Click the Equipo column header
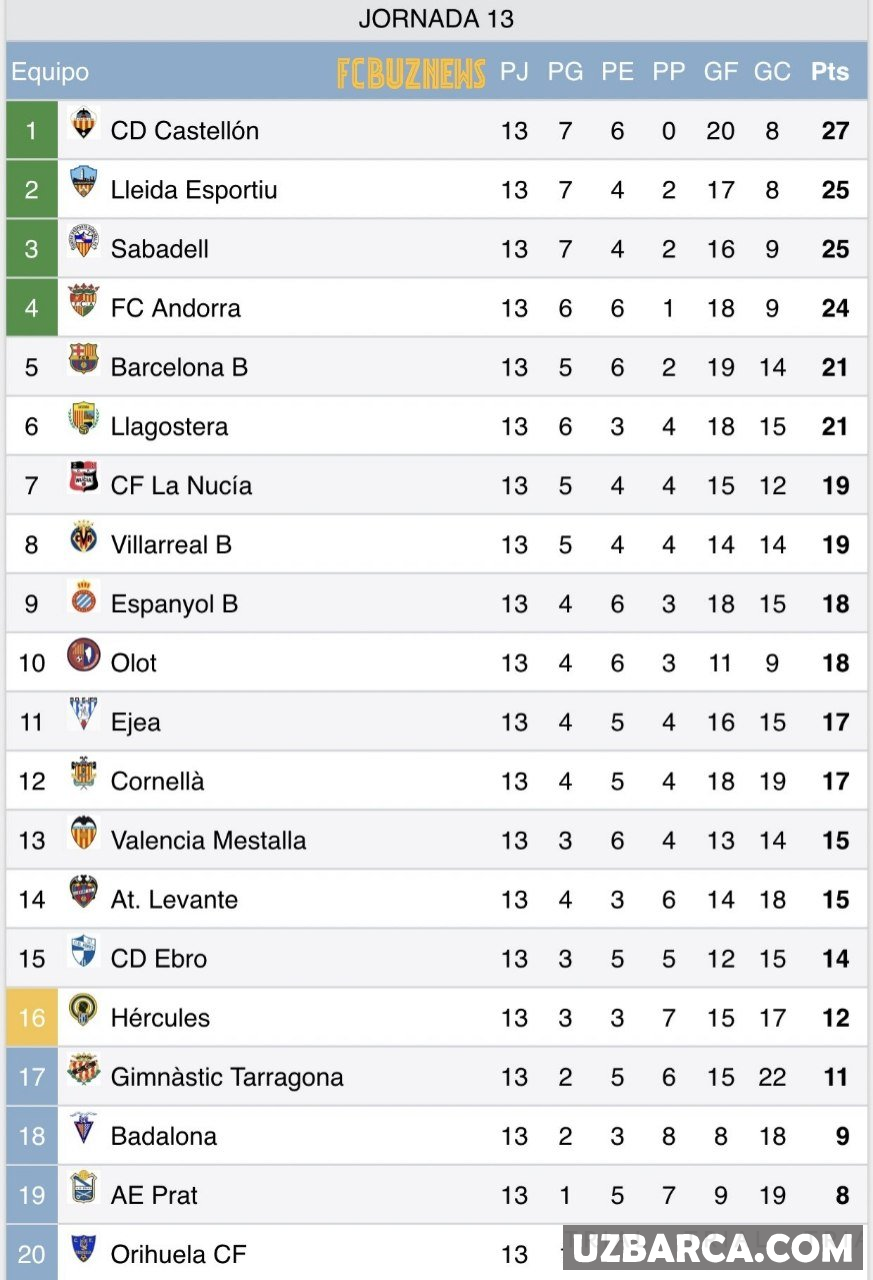This screenshot has width=873, height=1280. pyautogui.click(x=50, y=72)
